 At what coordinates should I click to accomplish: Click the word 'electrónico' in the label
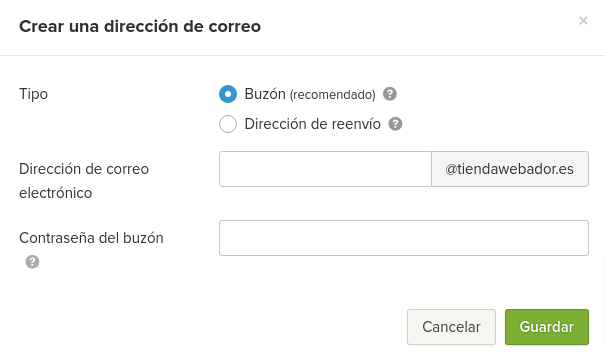pyautogui.click(x=56, y=193)
